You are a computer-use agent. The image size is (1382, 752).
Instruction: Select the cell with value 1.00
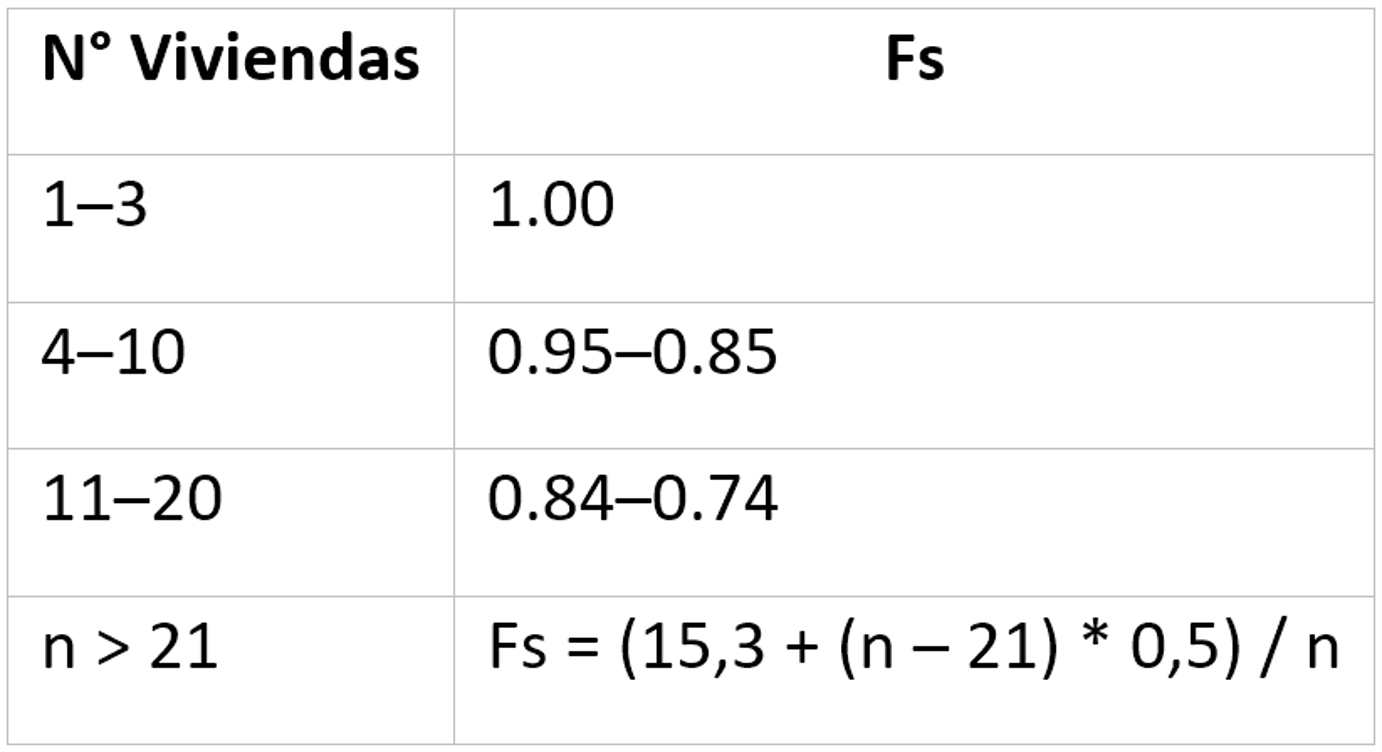[551, 207]
